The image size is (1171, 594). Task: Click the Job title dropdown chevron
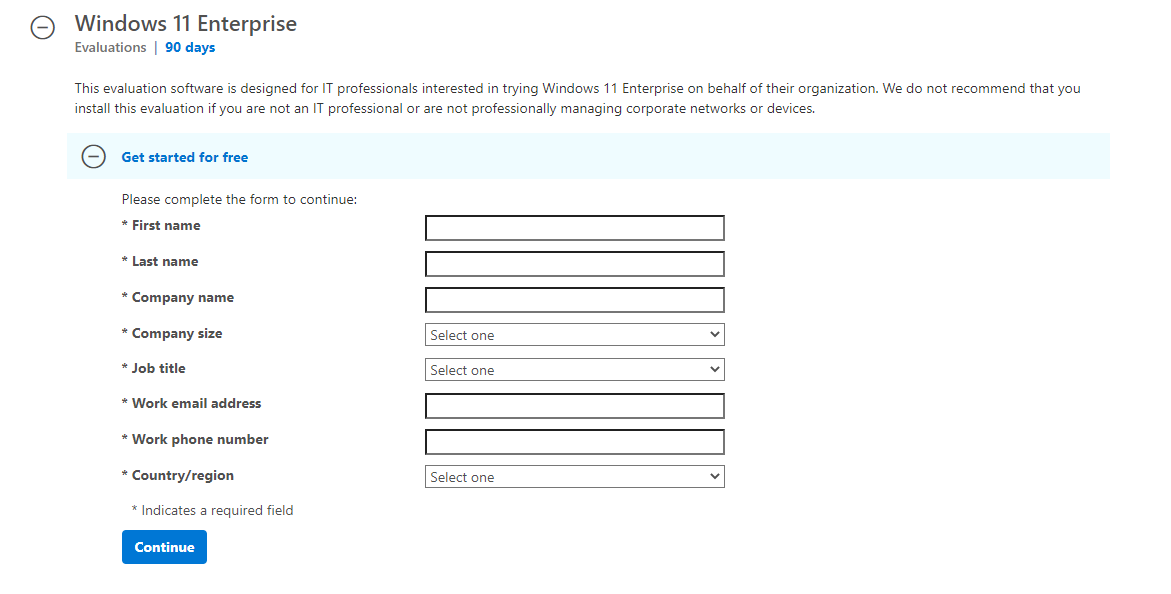[715, 369]
